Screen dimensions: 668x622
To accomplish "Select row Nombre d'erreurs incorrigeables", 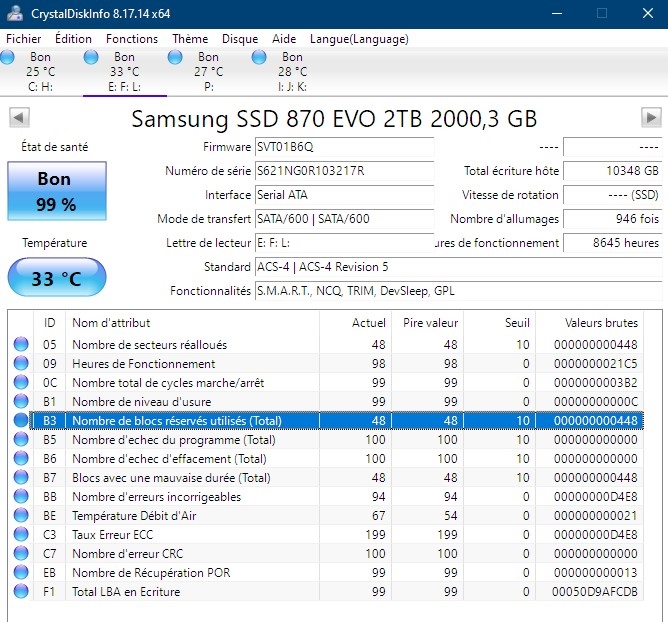I will coord(325,496).
